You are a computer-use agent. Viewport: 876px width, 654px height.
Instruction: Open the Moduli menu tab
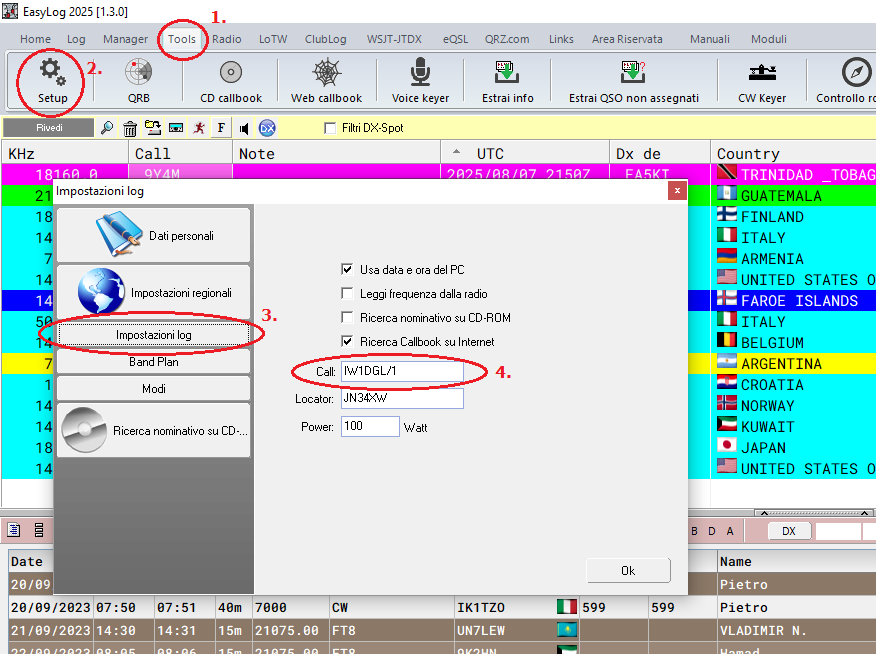768,39
